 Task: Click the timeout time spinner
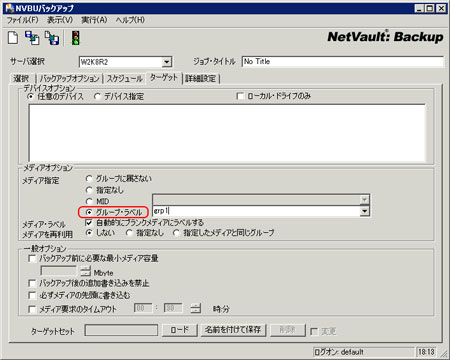tap(196, 308)
